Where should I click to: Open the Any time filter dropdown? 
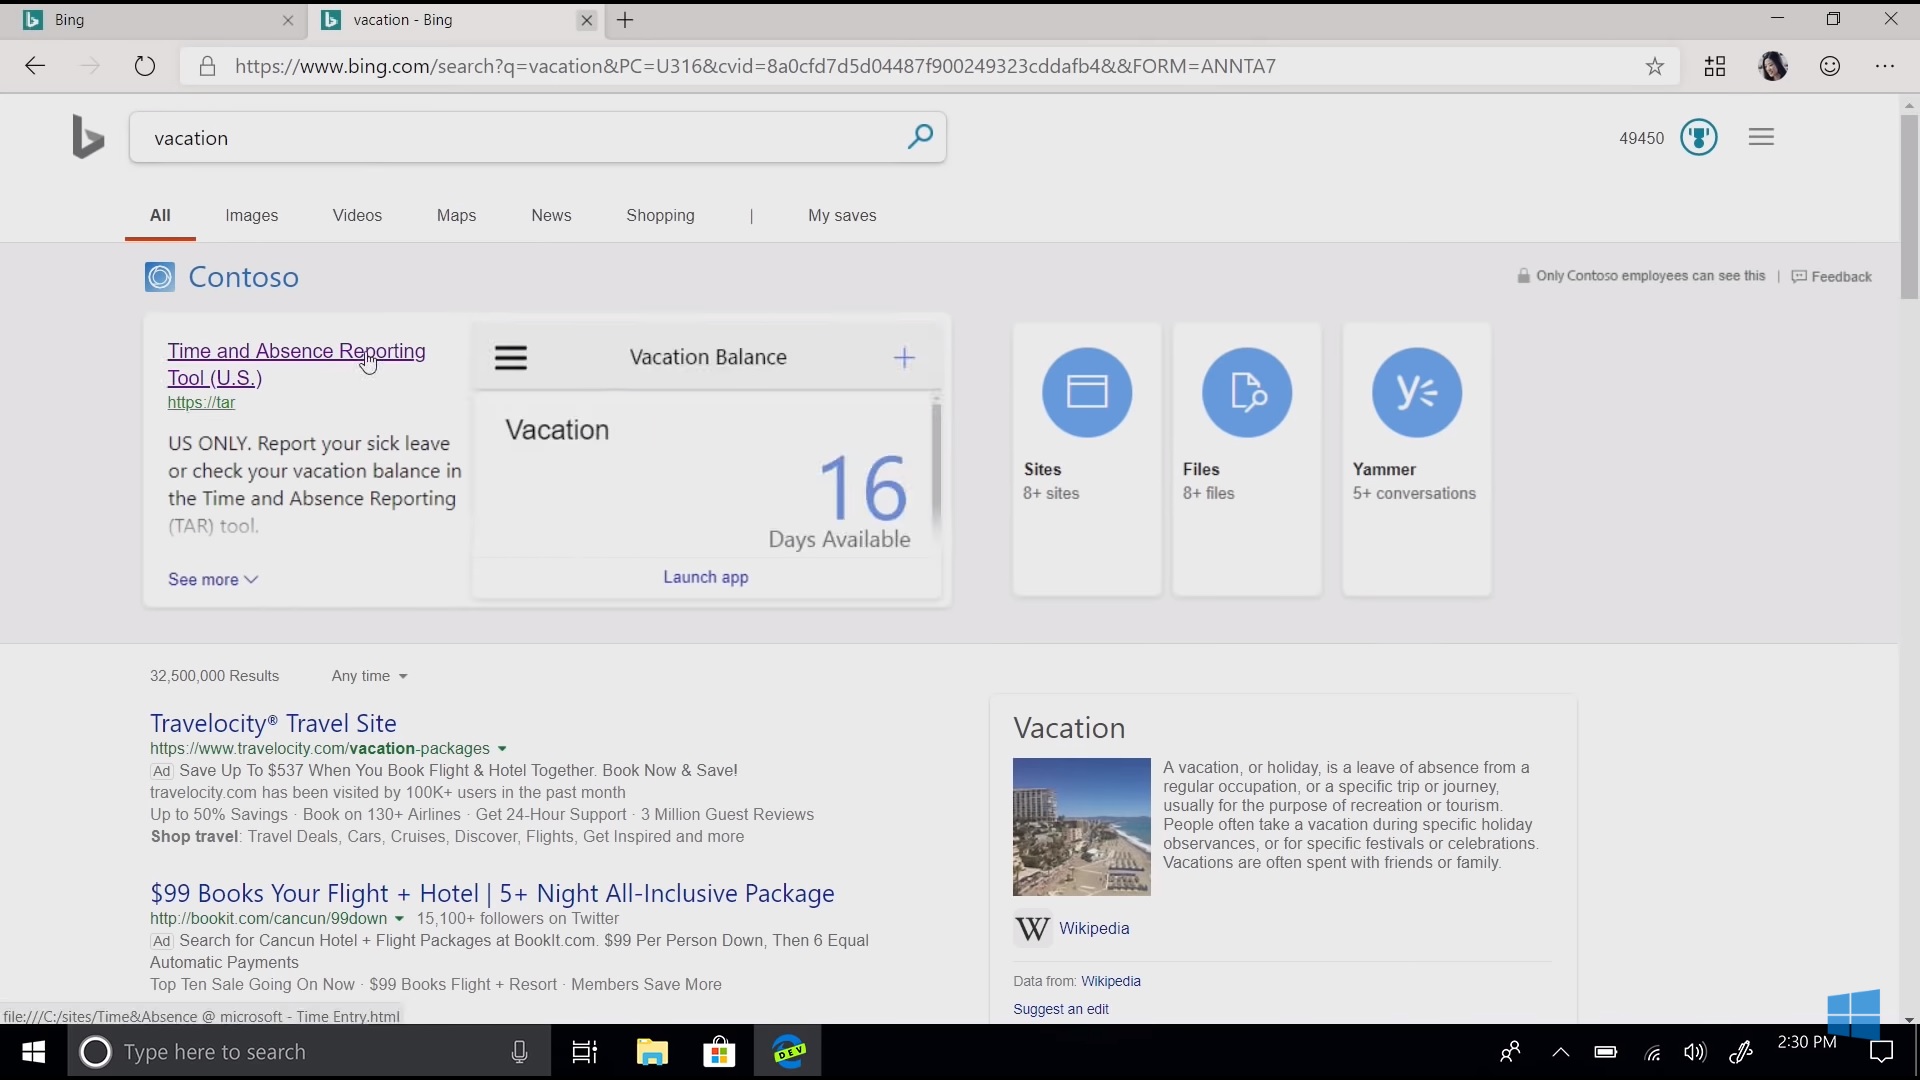point(369,677)
